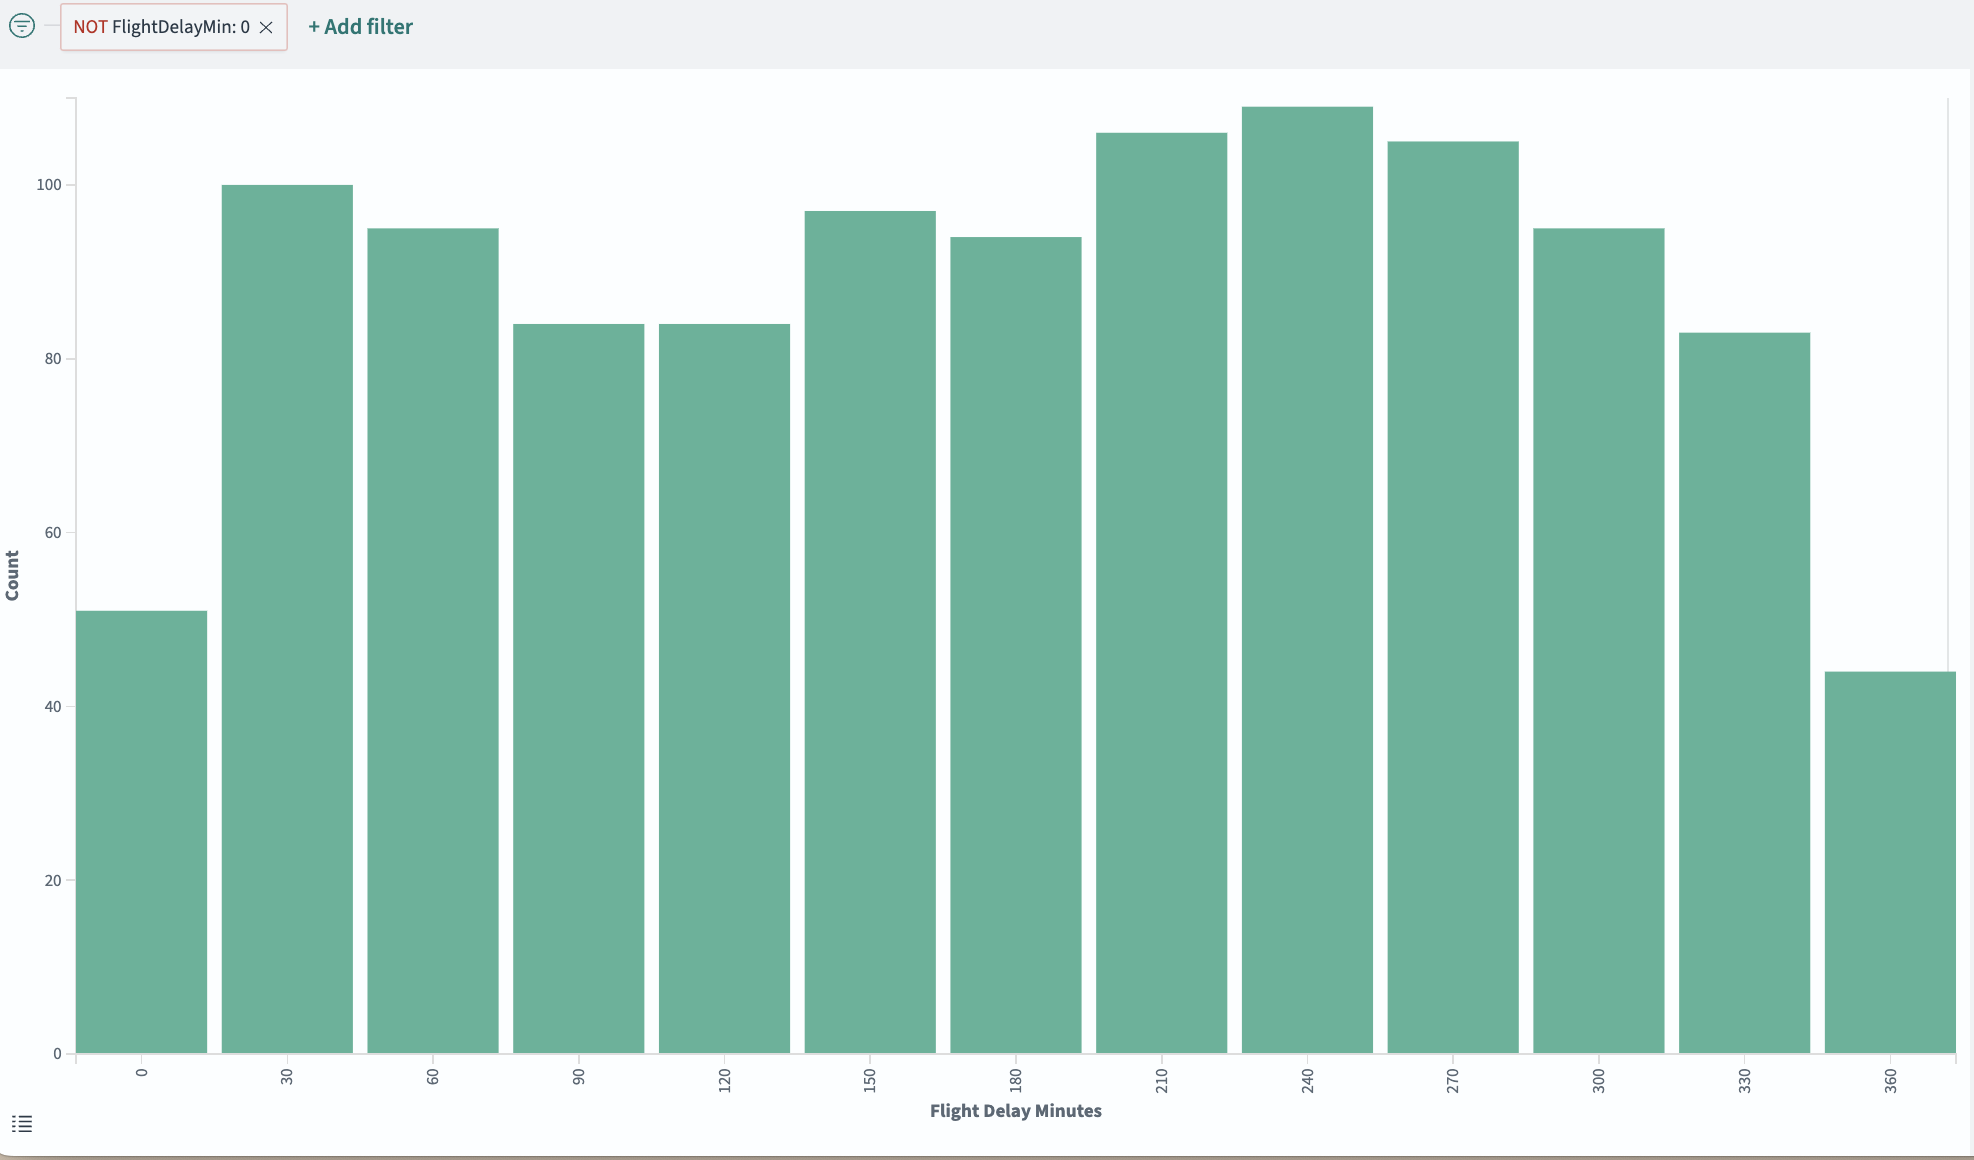Screen dimensions: 1974x1160
Task: Select the tallest bar at 240 minutes
Action: coord(1307,580)
